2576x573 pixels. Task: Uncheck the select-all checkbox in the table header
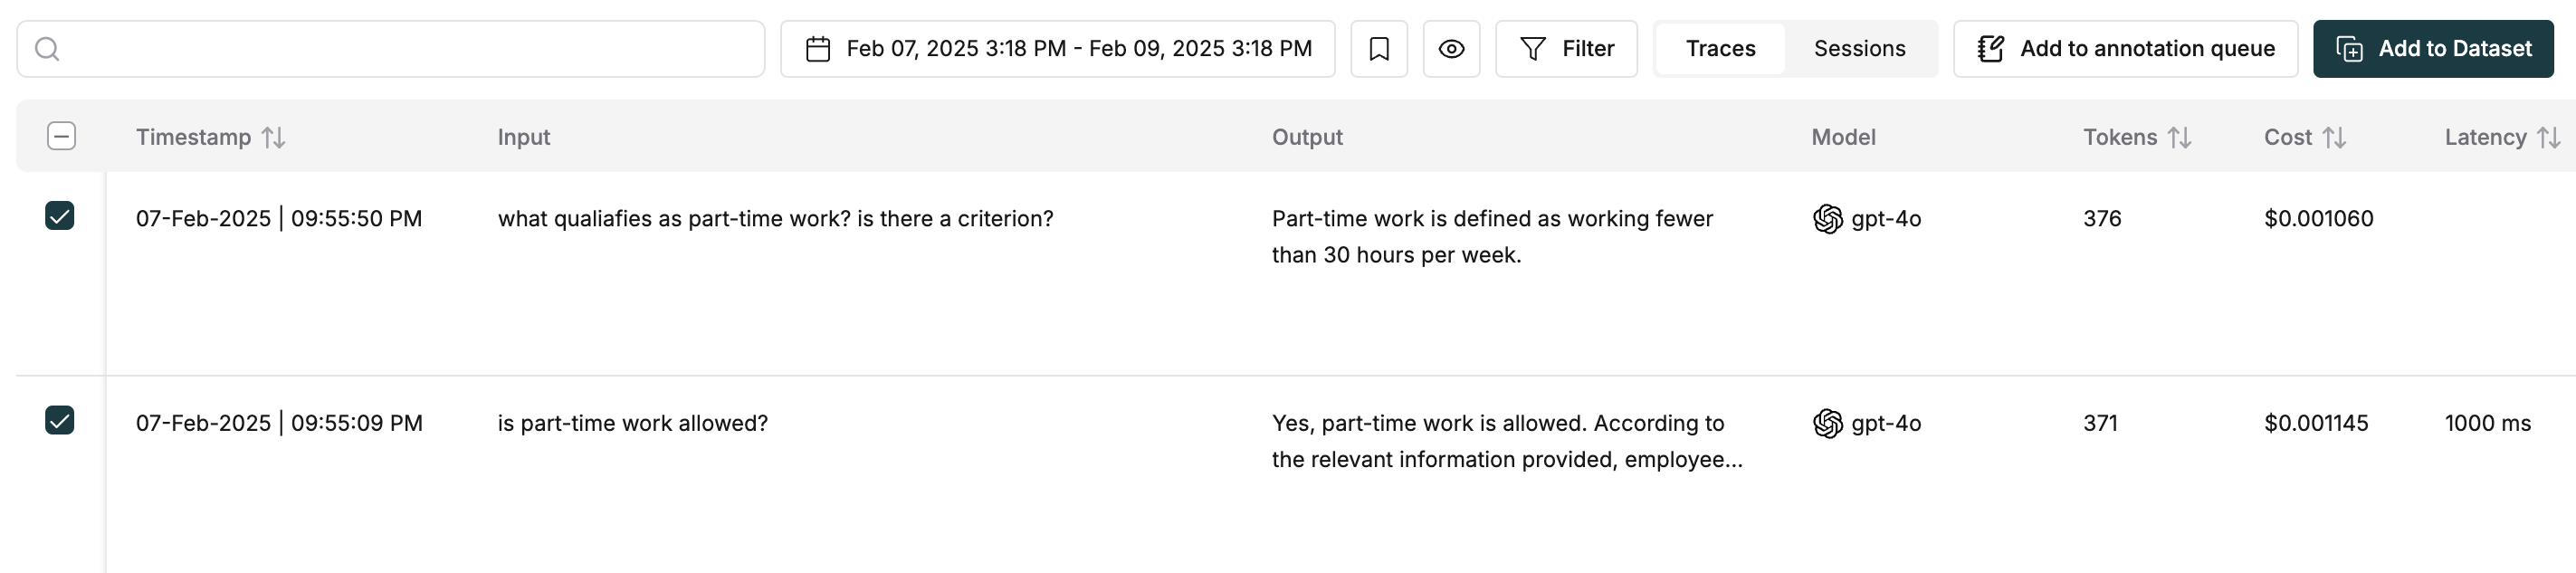(x=61, y=135)
